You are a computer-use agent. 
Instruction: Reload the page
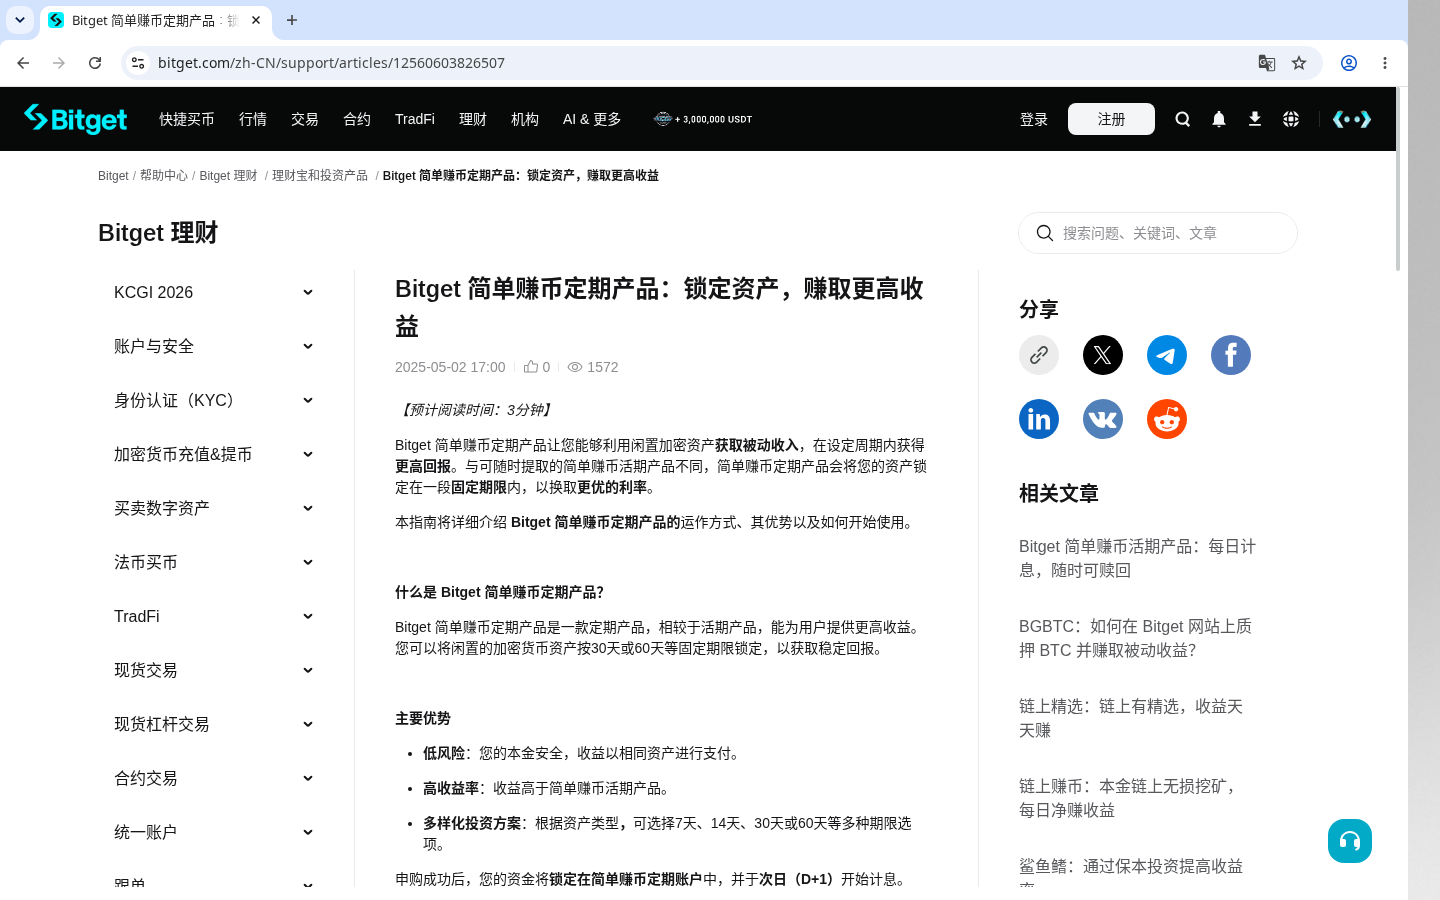(x=95, y=63)
